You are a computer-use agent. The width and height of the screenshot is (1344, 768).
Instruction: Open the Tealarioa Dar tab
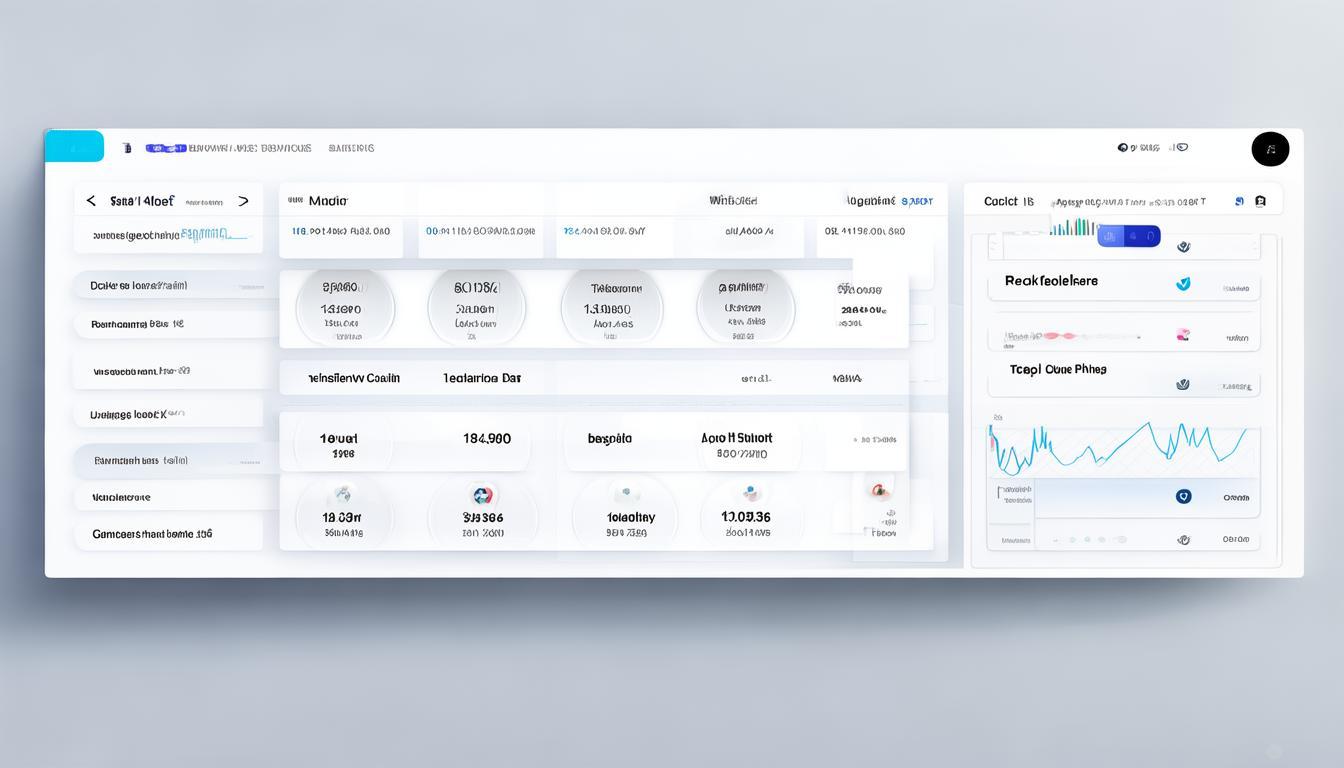[482, 379]
